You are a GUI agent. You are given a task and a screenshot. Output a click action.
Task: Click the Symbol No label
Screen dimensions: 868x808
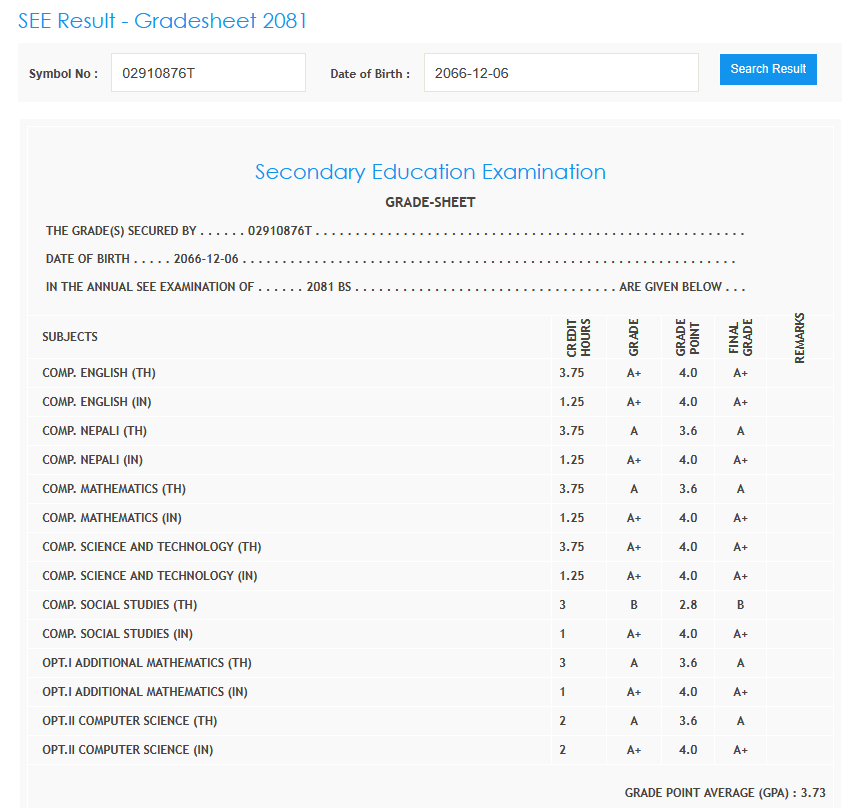click(63, 74)
